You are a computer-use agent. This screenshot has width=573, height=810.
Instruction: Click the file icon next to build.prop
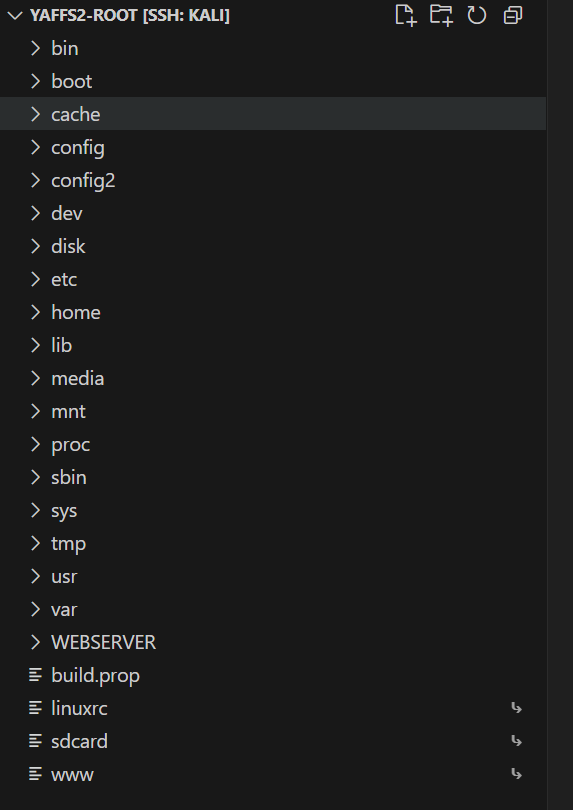36,675
